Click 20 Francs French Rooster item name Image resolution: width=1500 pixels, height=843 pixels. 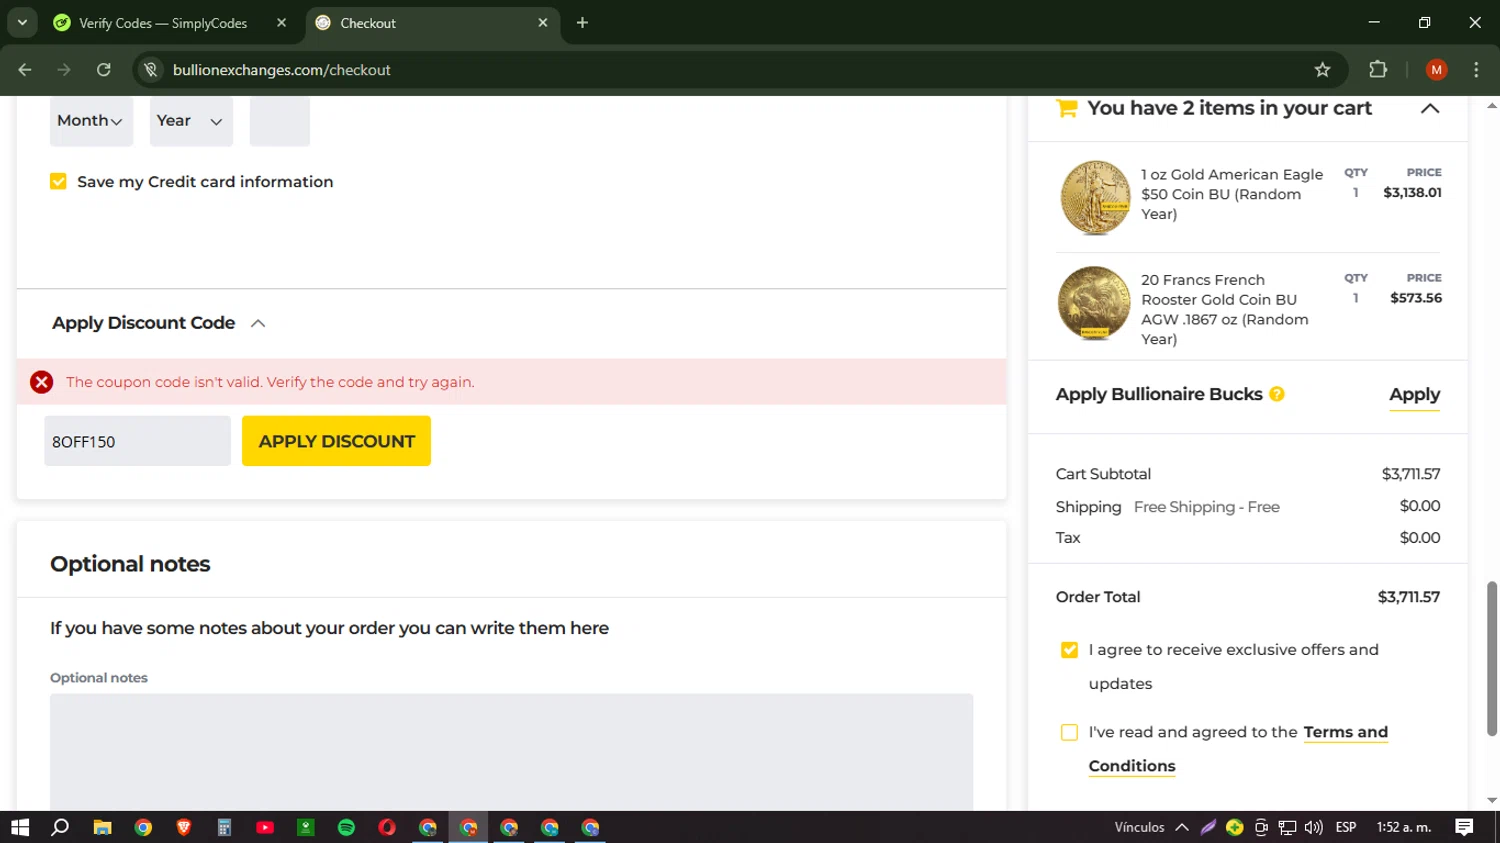tap(1225, 309)
